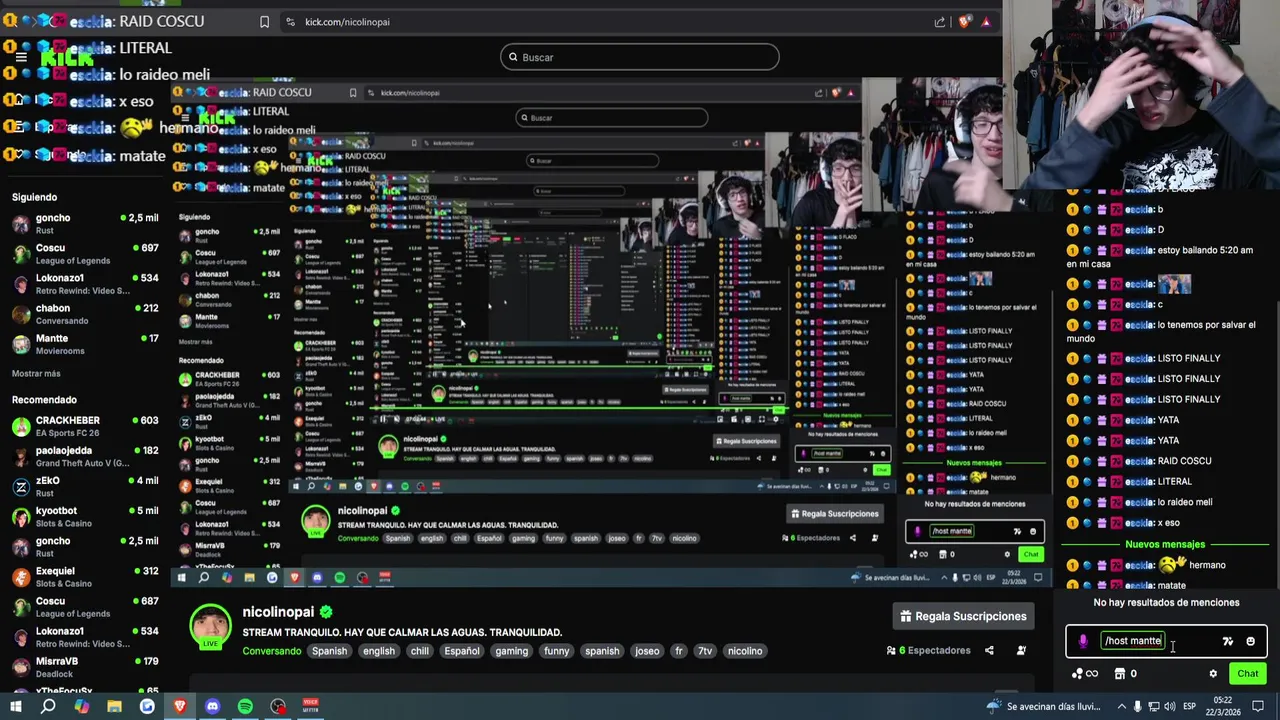
Task: Send message with green Chat button
Action: (x=1248, y=674)
